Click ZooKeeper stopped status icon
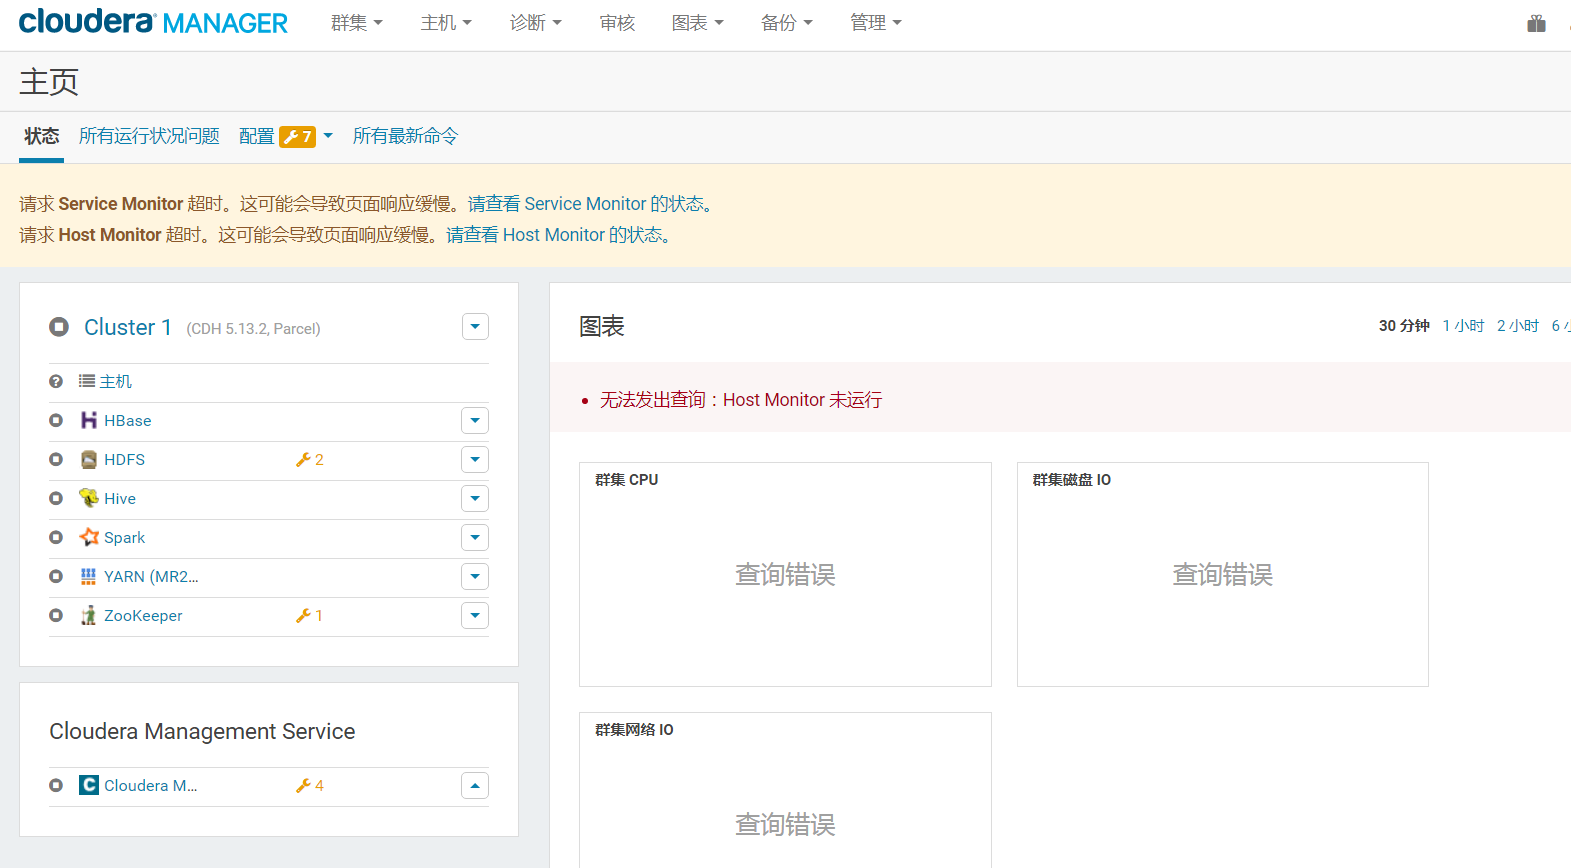Screen dimensions: 1571x868 (x=56, y=615)
